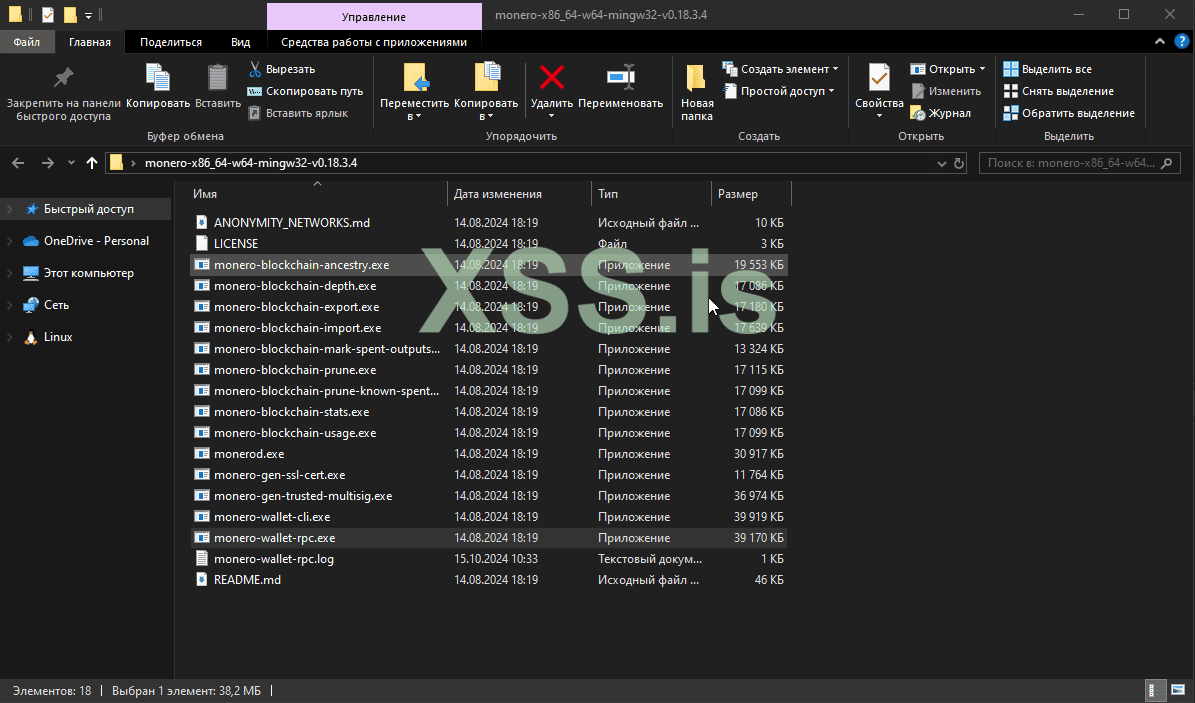Screen dimensions: 1195x703
Task: Select monero-gen-ssl-cert.exe file
Action: point(489,475)
